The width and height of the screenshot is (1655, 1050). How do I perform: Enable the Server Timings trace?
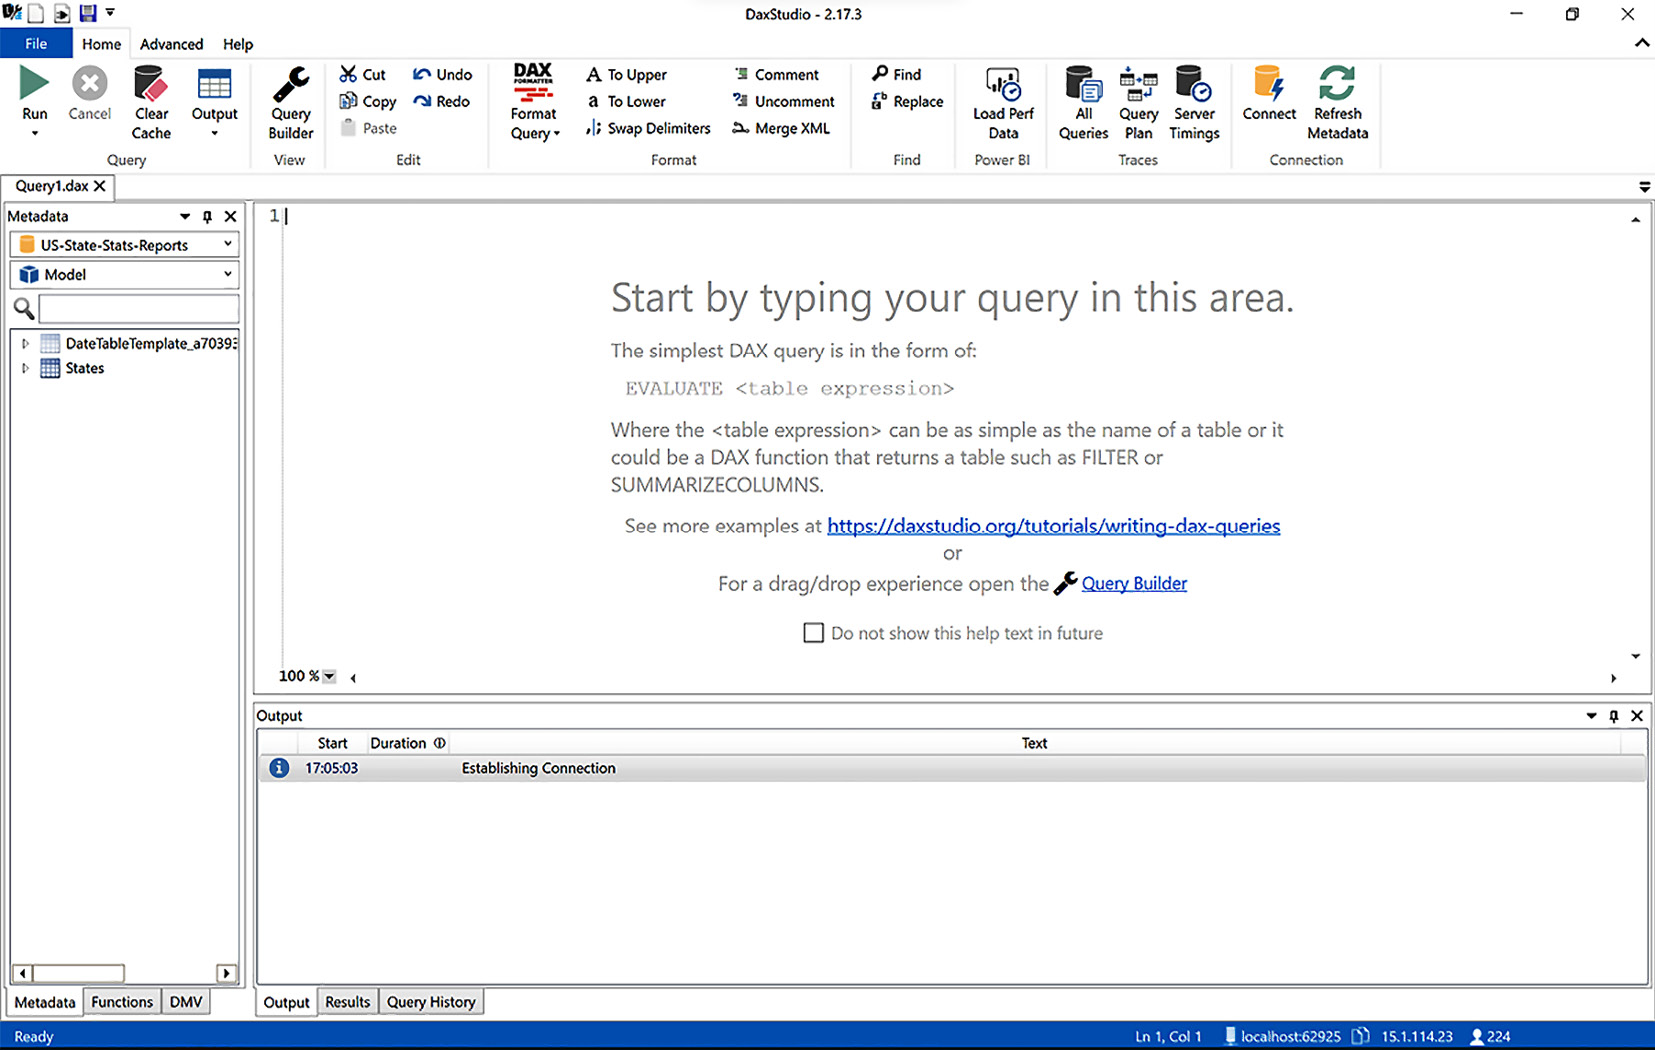coord(1194,86)
